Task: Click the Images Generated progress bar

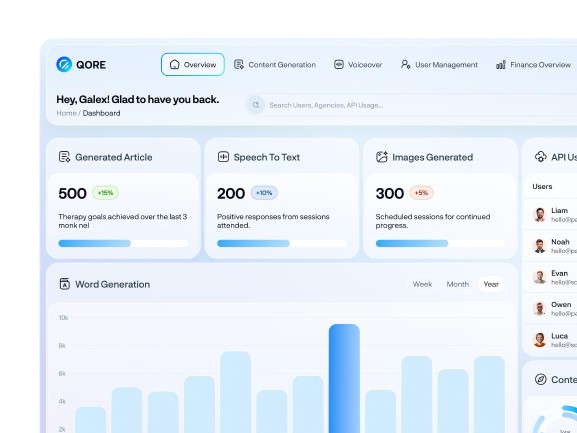Action: [x=440, y=243]
